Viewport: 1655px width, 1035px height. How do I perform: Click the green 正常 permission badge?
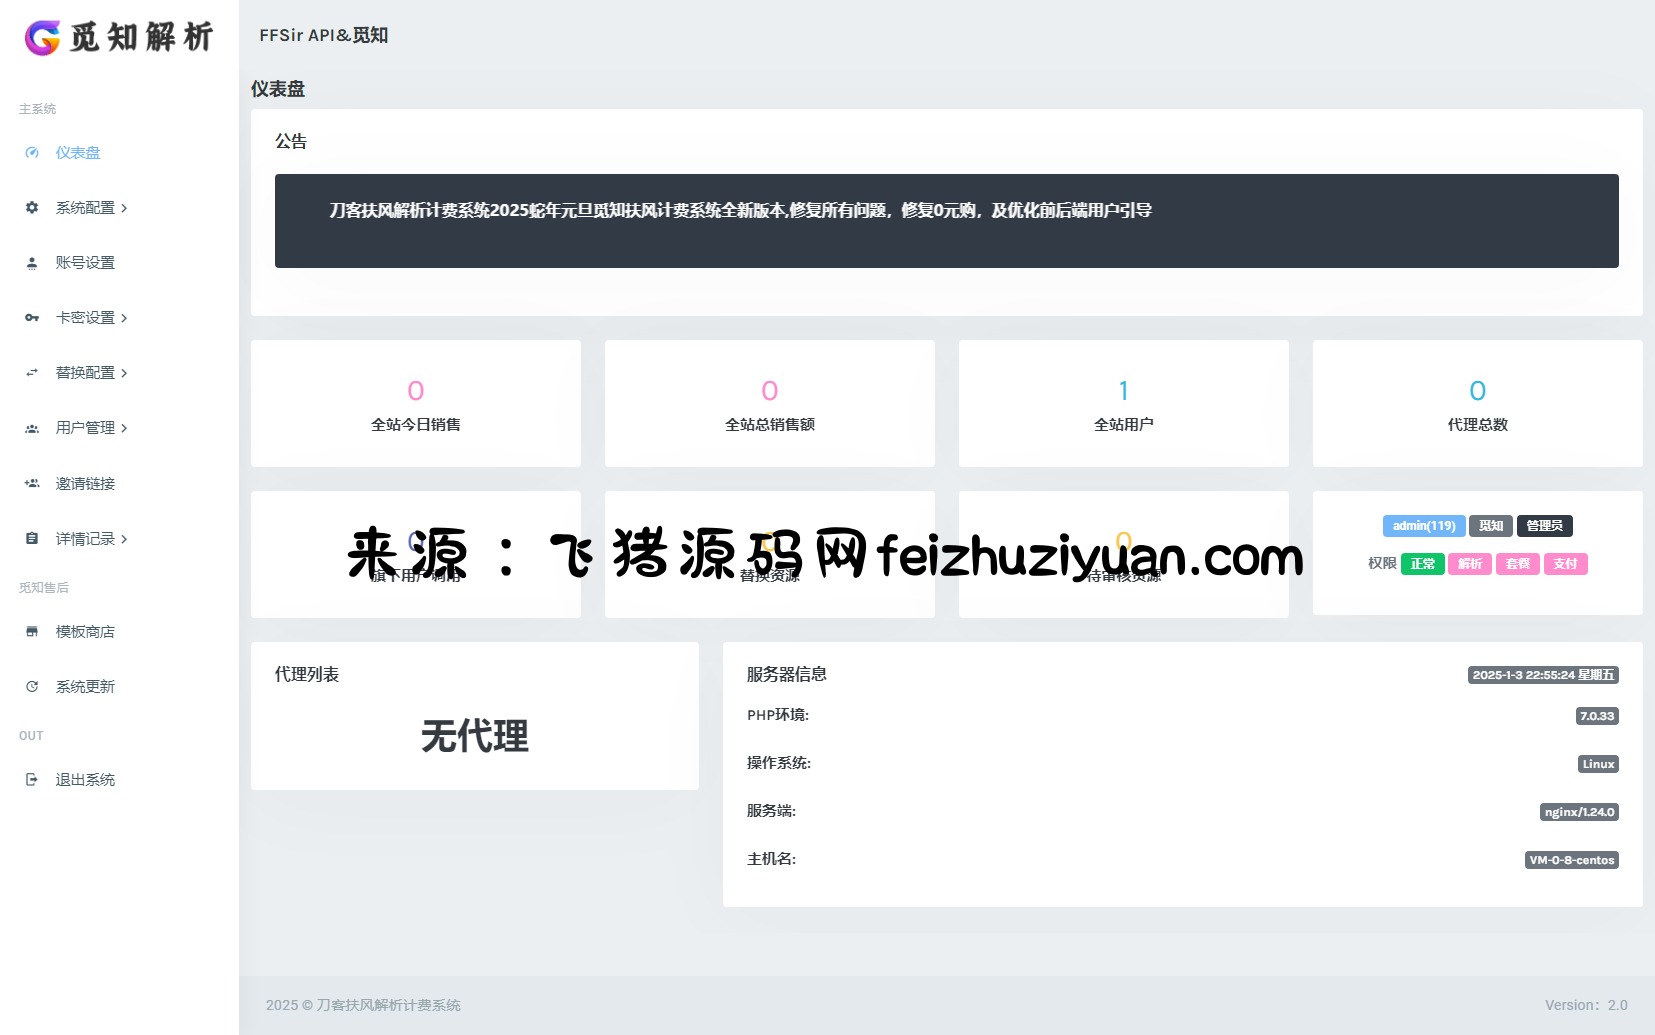click(1422, 564)
